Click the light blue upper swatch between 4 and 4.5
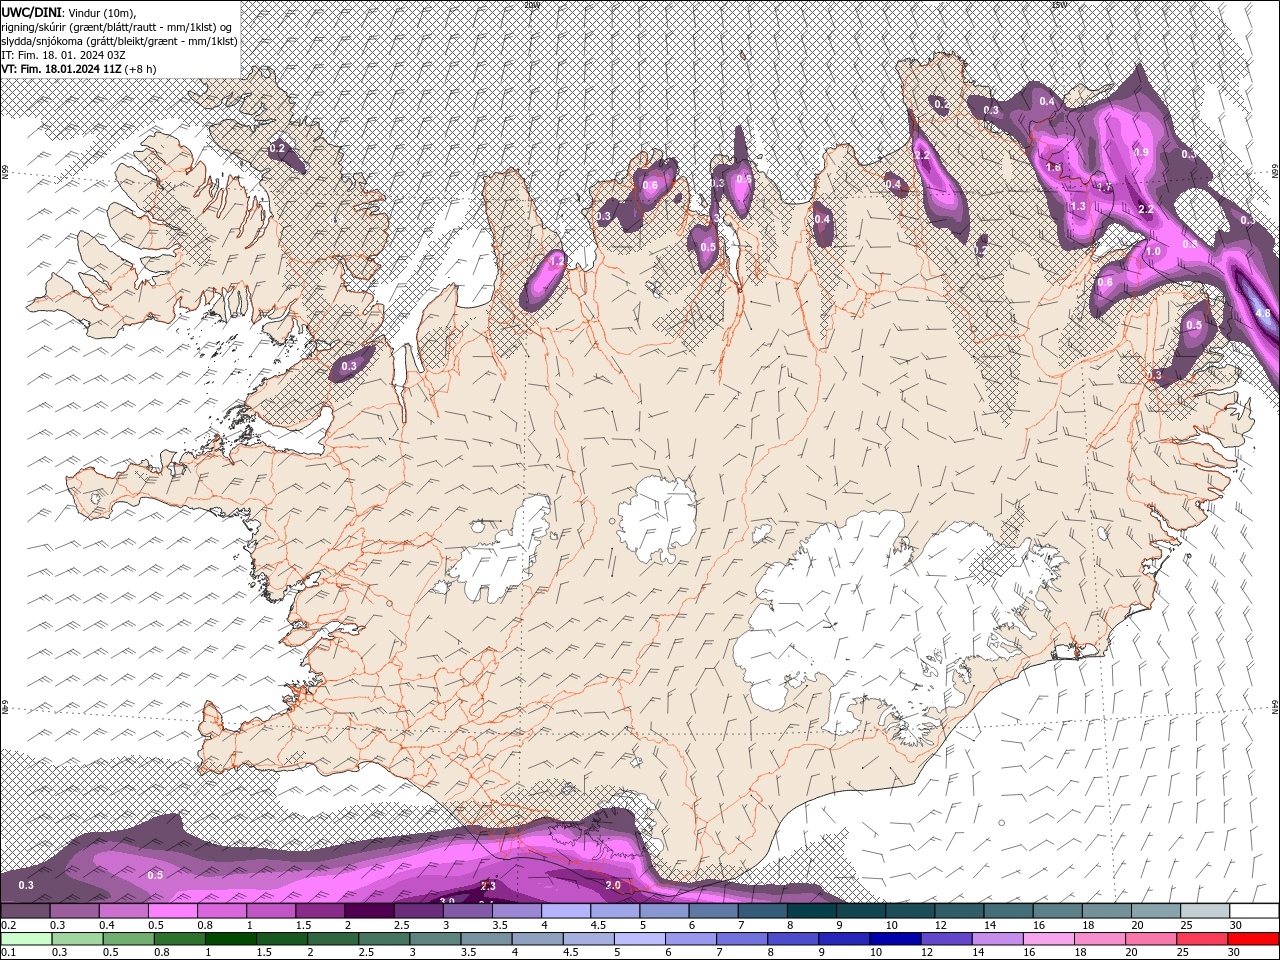1280x960 pixels. pyautogui.click(x=566, y=911)
